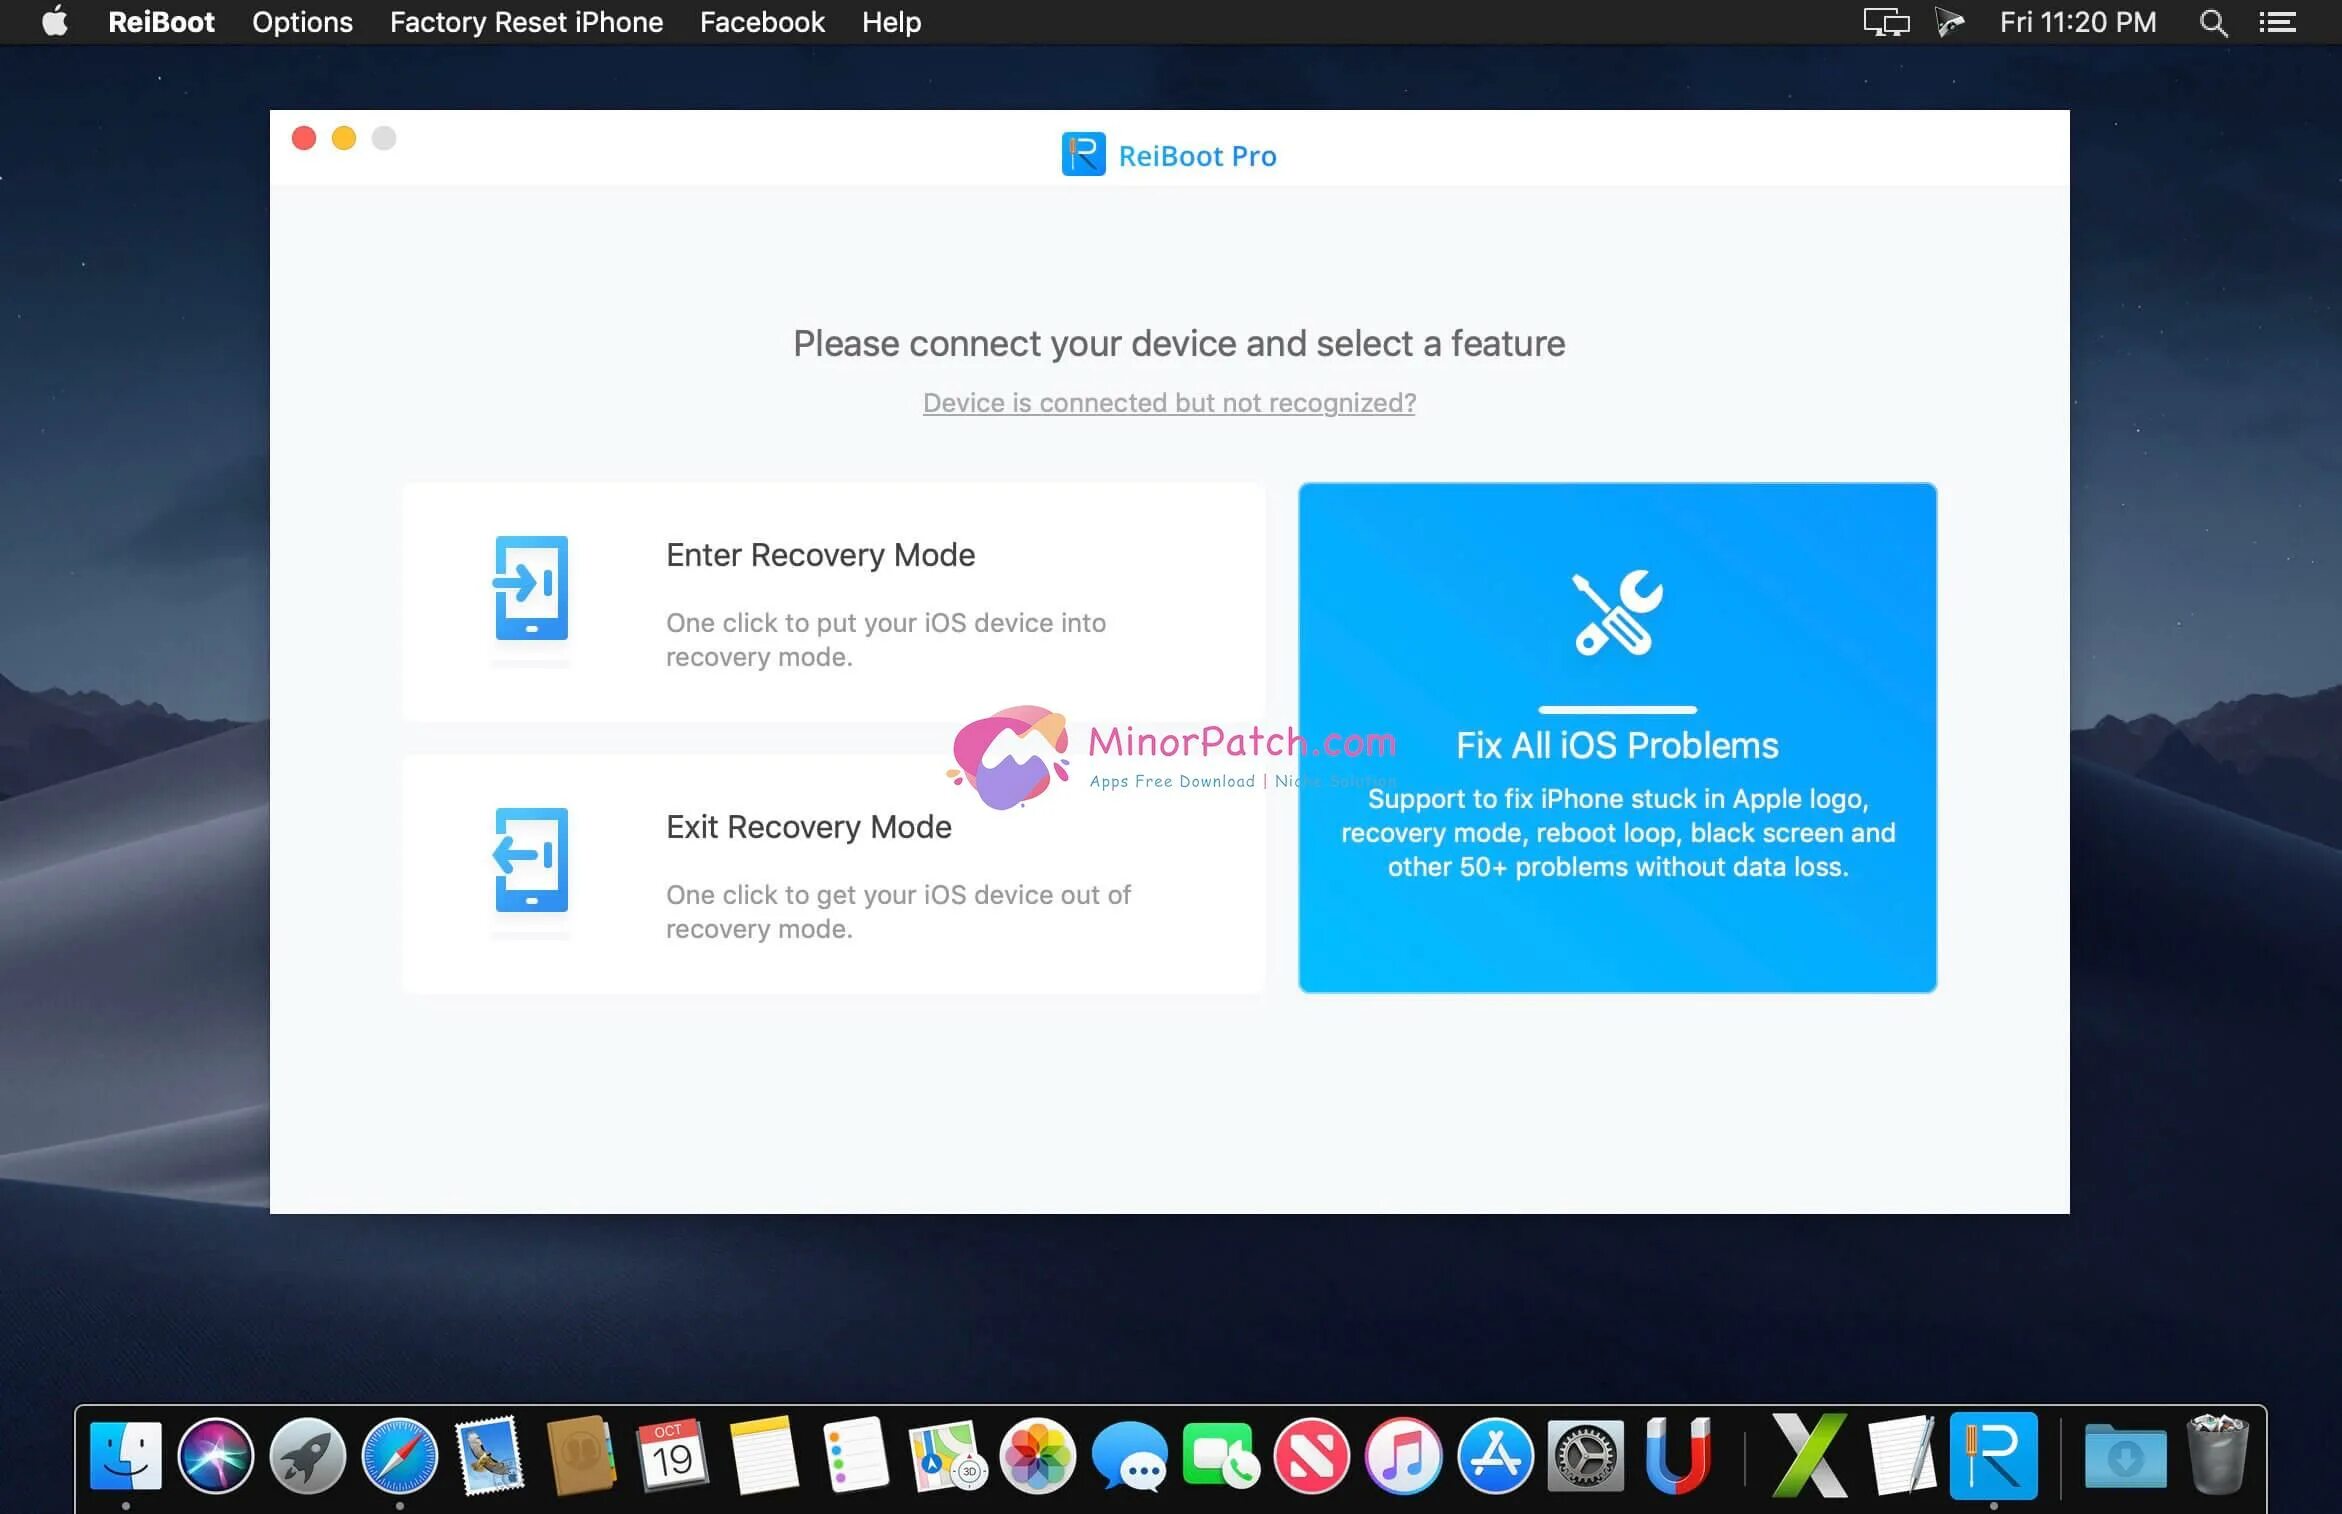Open the Options menu
The image size is (2342, 1514).
pyautogui.click(x=302, y=22)
